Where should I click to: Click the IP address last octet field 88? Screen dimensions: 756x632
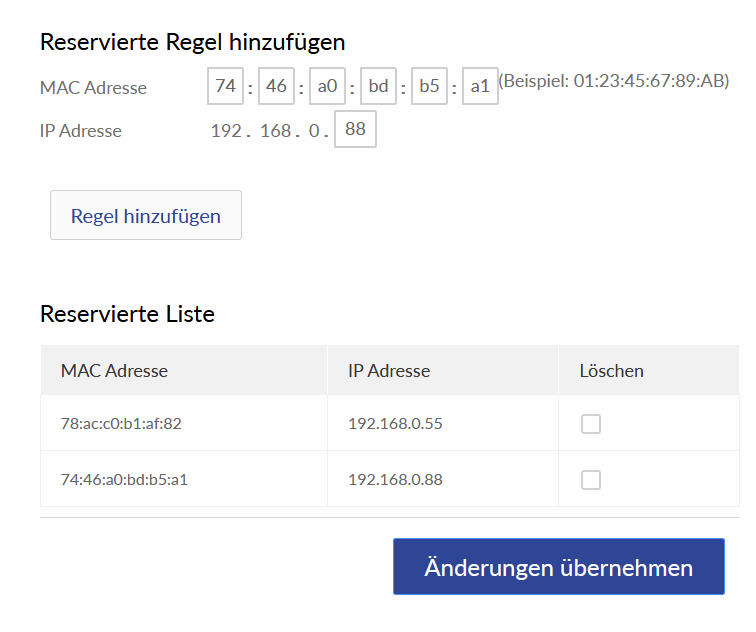(x=355, y=130)
